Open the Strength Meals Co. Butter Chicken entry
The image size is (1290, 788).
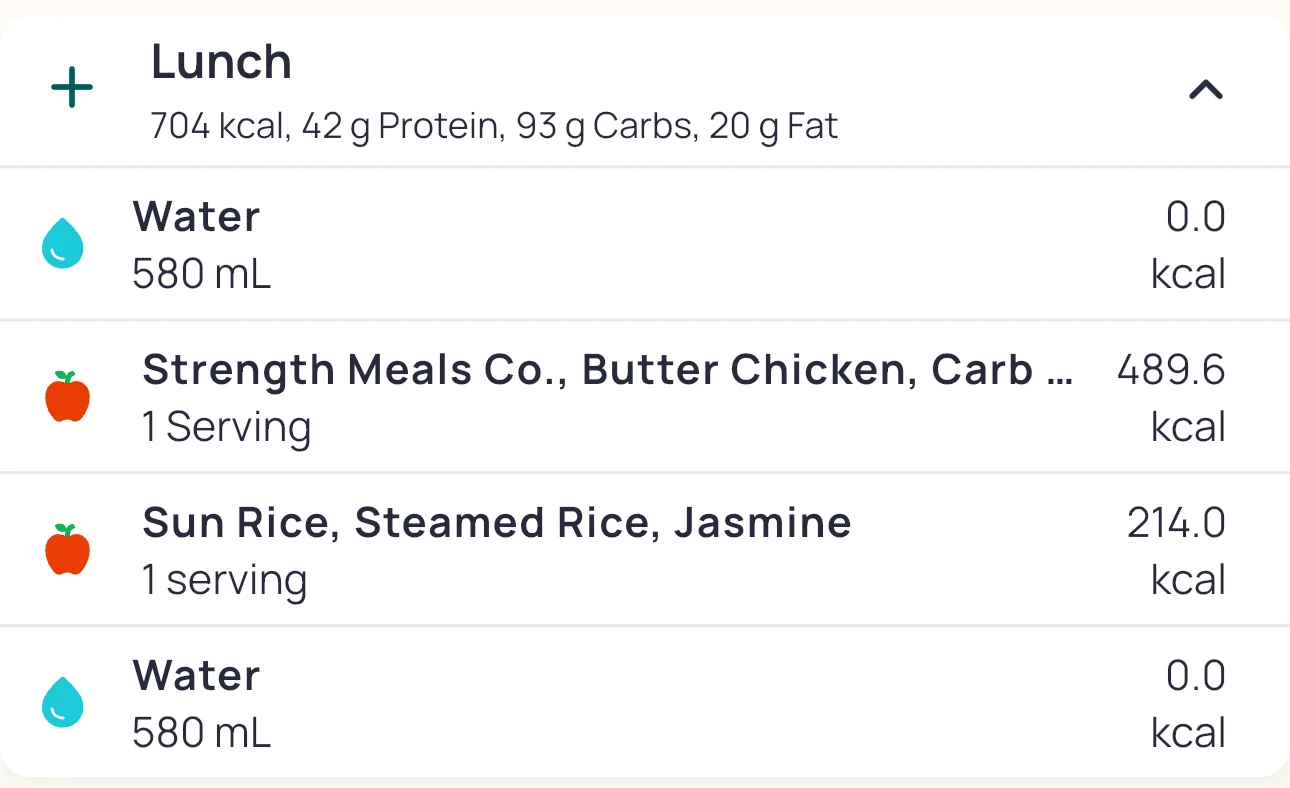(606, 370)
